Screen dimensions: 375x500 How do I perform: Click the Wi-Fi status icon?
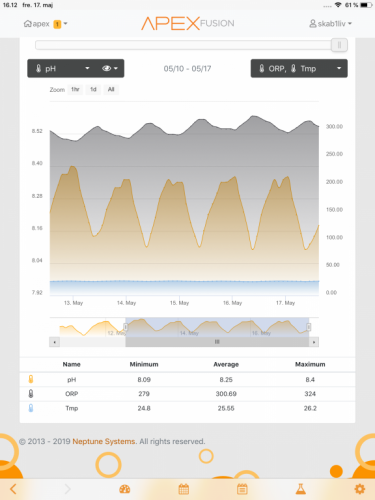coord(338,5)
